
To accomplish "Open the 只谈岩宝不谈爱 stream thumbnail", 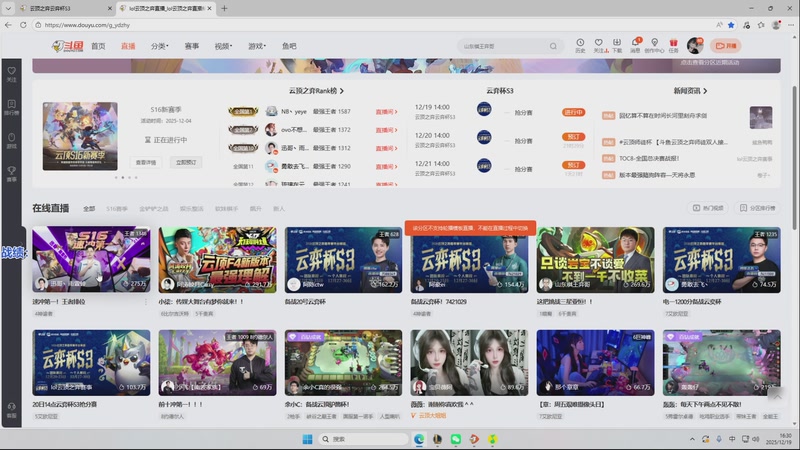I will tap(595, 260).
